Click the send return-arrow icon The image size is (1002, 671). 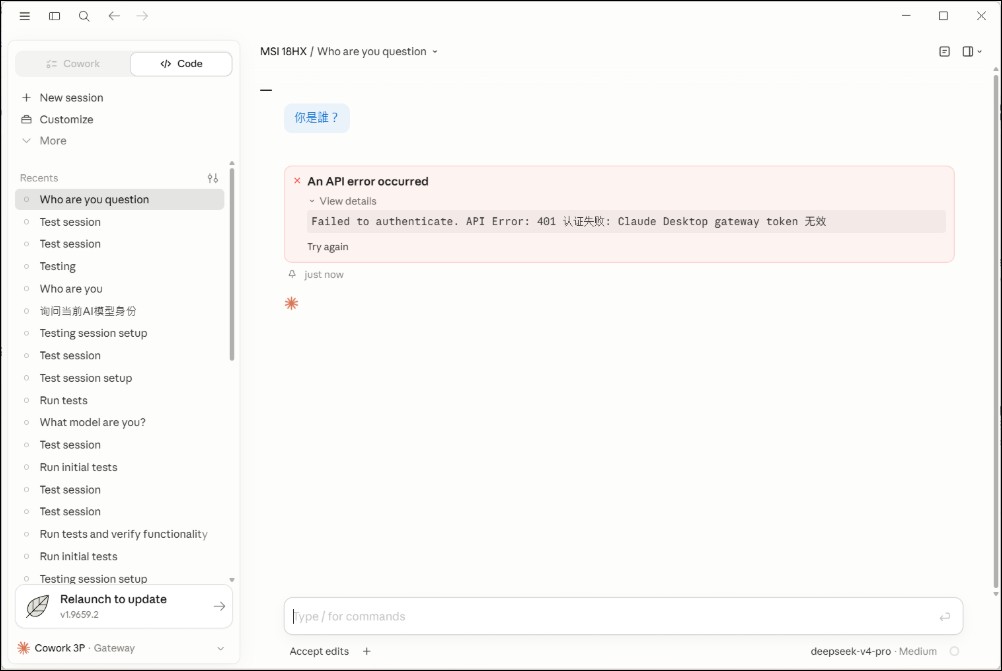944,617
